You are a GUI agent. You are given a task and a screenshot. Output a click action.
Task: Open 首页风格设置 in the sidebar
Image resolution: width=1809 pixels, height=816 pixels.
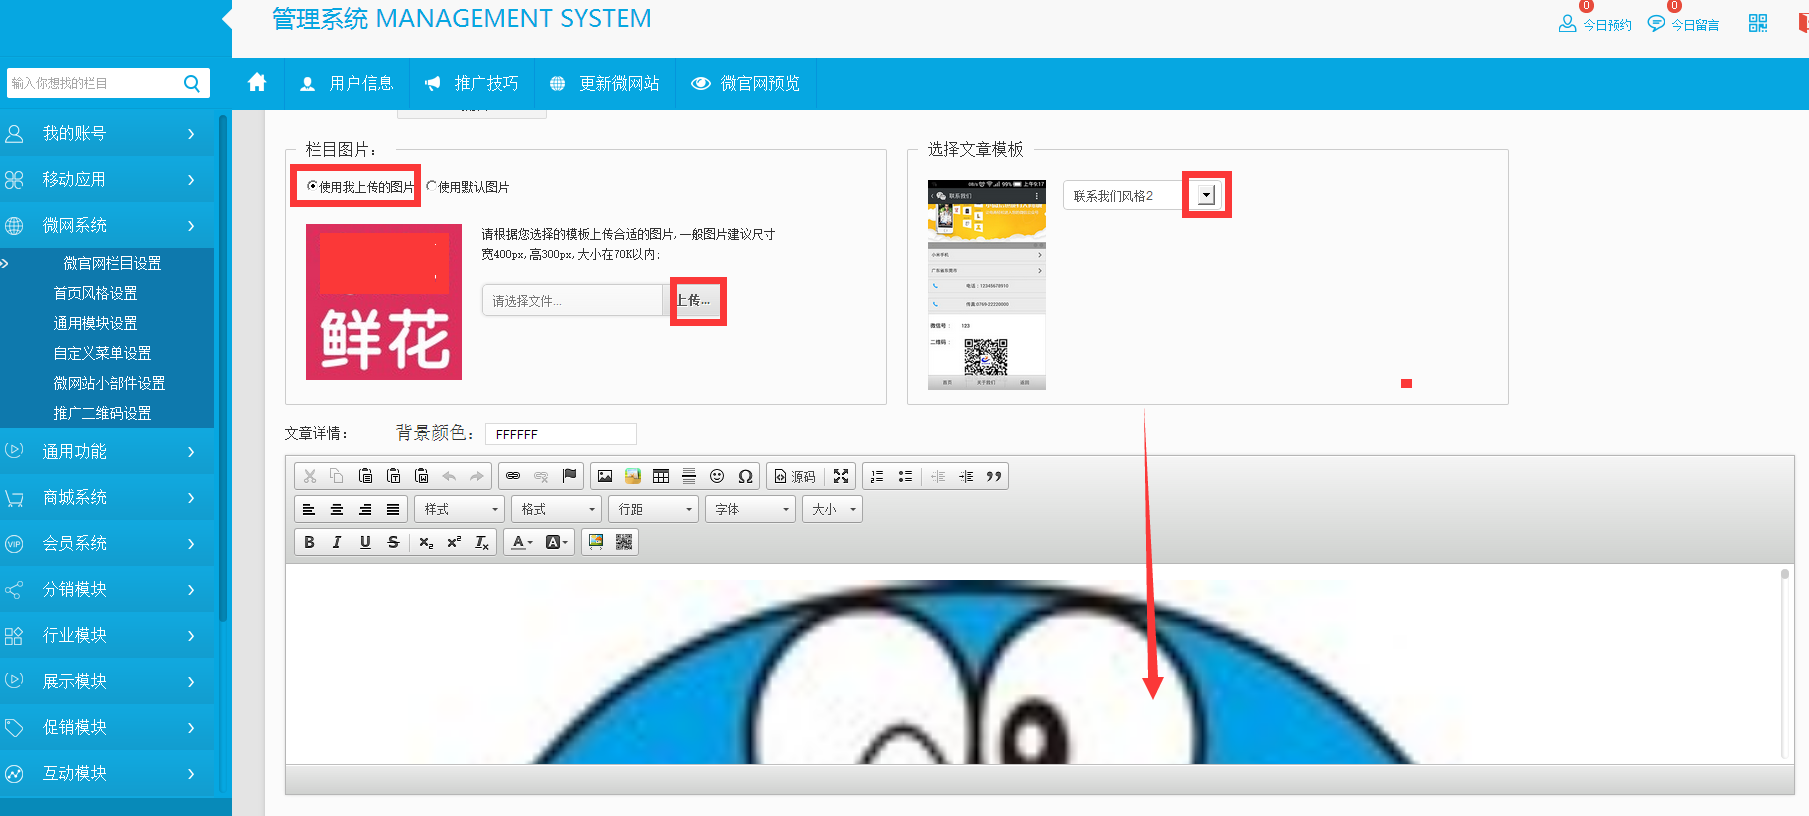pos(95,293)
